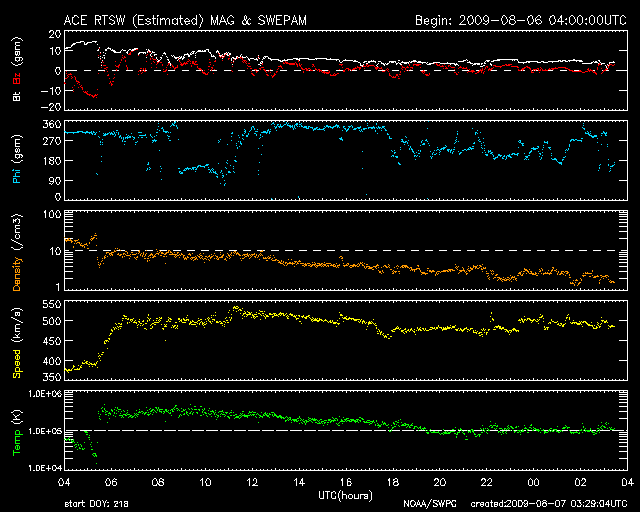Click the '18' hour label on the time axis
This screenshot has height=512, width=640.
coord(393,483)
